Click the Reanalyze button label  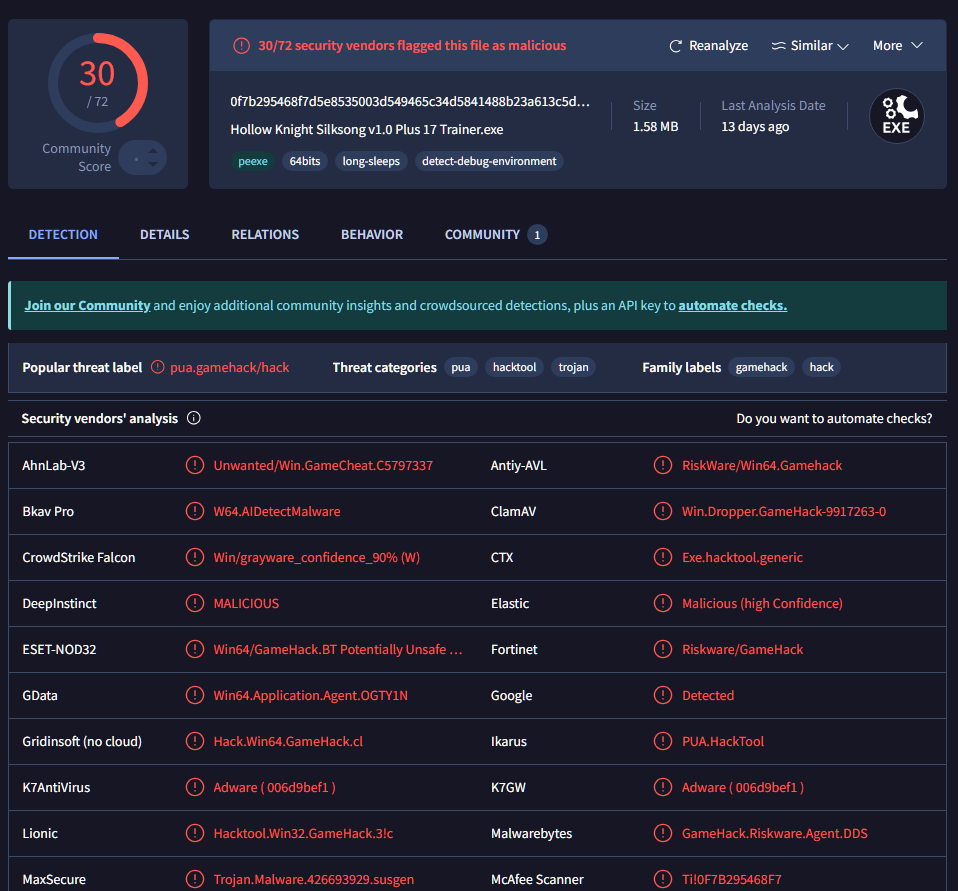tap(718, 46)
